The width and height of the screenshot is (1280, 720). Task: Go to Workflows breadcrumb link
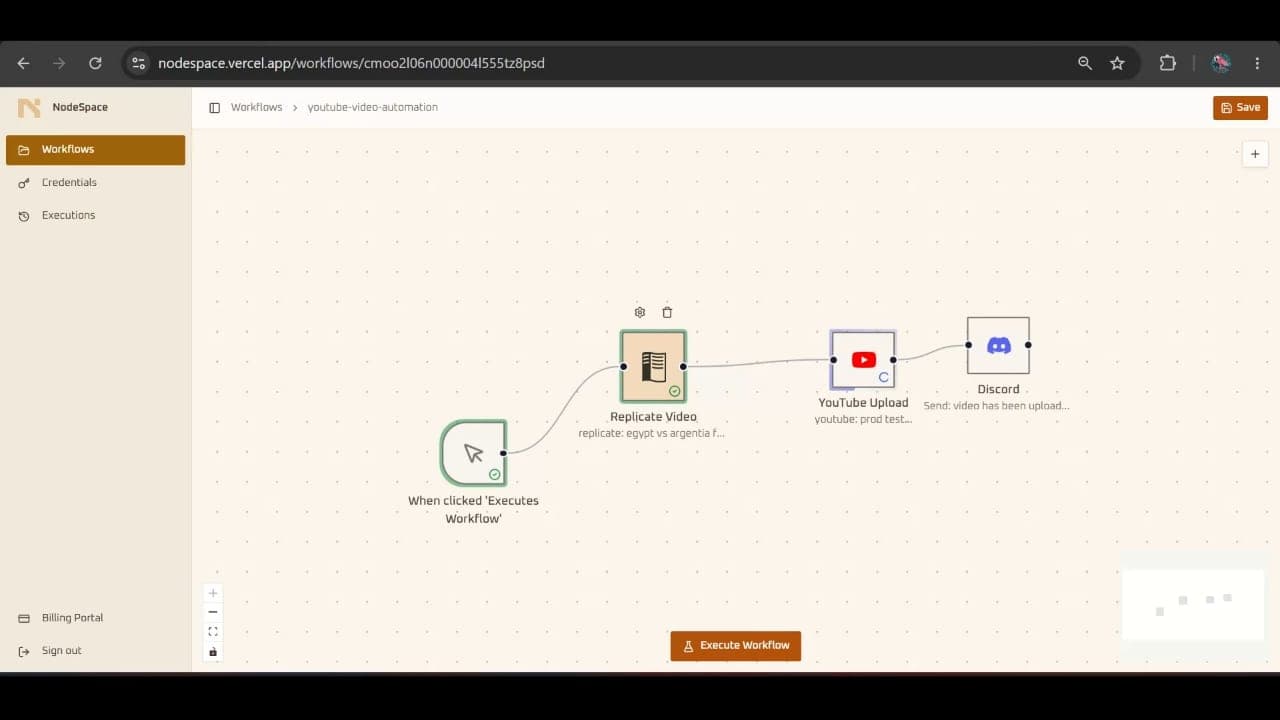[x=256, y=107]
